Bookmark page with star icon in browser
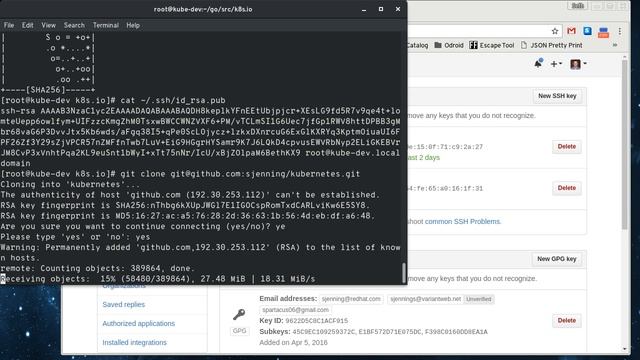This screenshot has height=360, width=640. [555, 31]
